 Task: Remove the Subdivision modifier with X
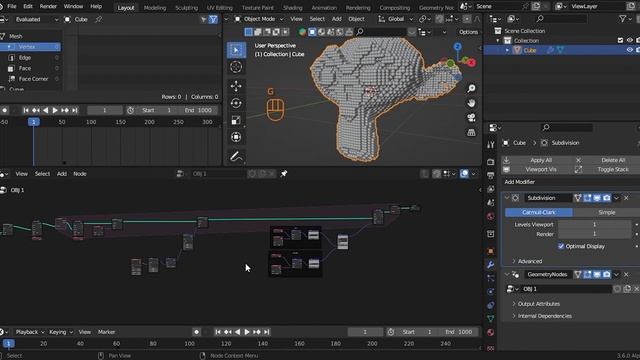(627, 198)
